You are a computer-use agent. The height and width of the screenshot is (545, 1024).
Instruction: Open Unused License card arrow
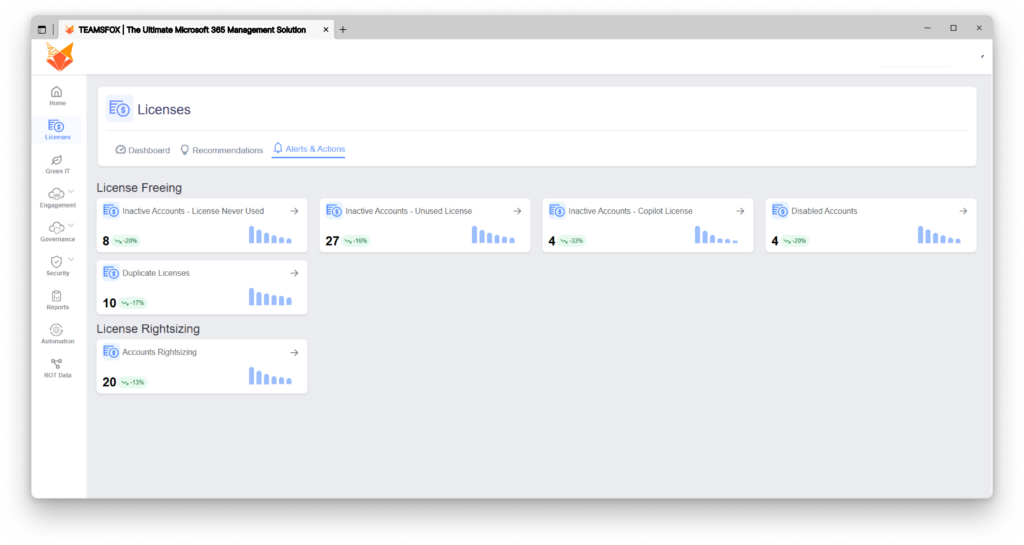(517, 211)
